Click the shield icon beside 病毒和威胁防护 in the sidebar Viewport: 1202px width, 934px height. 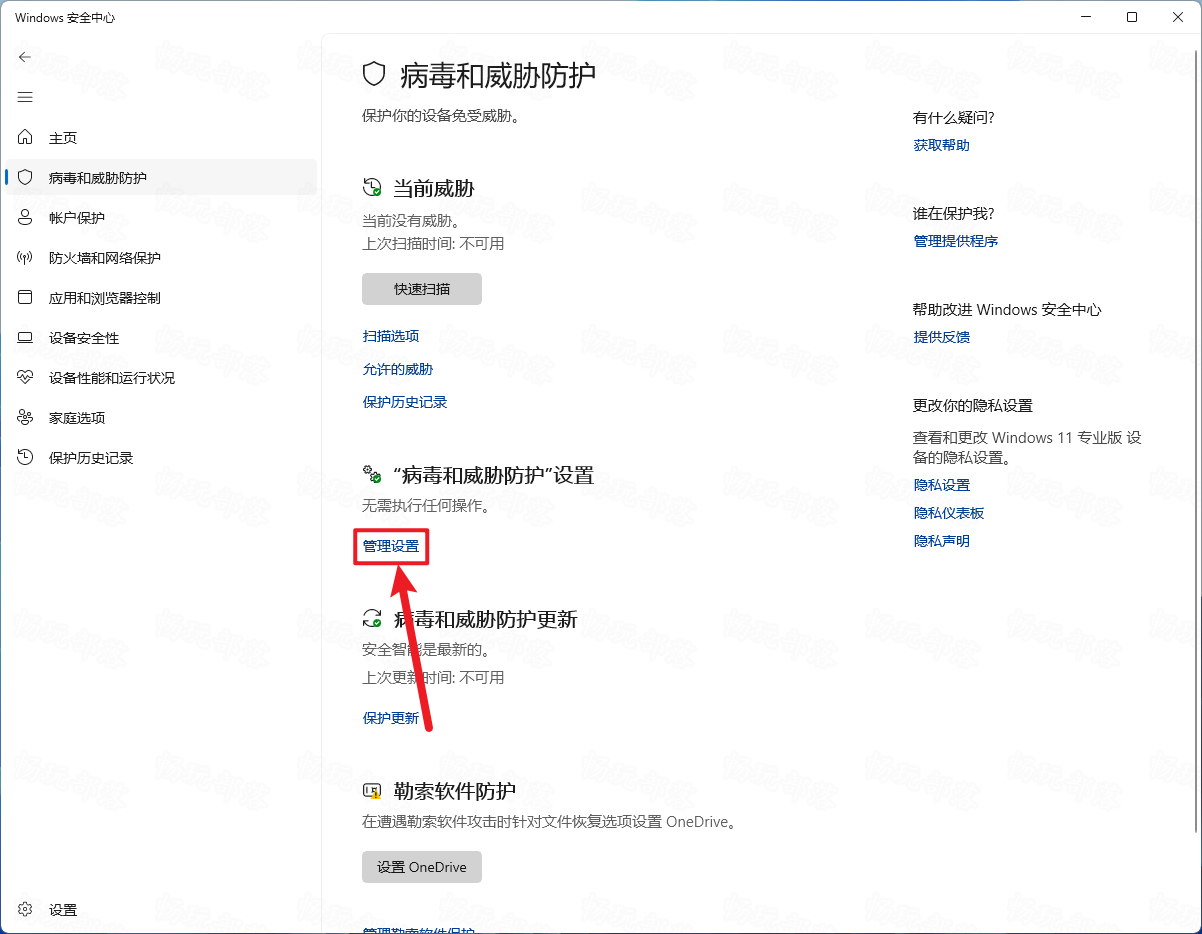point(26,178)
